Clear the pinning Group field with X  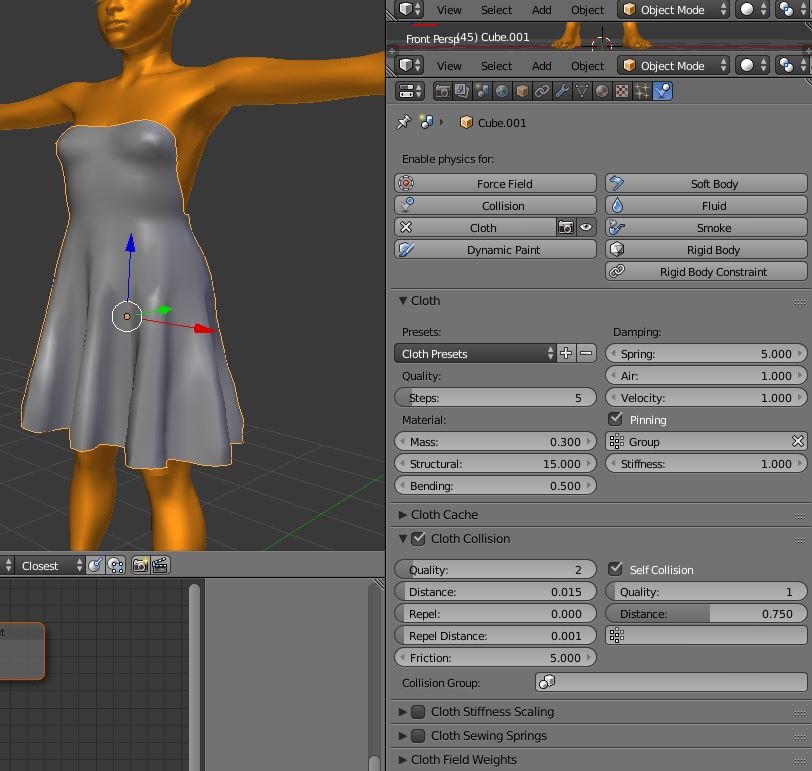click(x=797, y=441)
